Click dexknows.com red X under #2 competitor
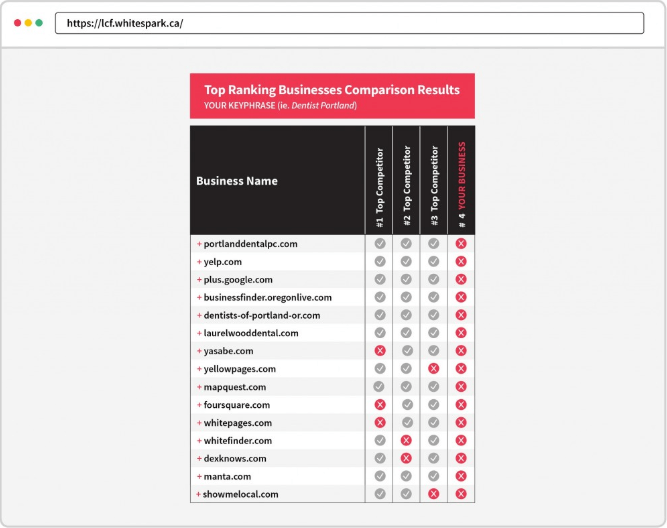The image size is (667, 528). pos(406,458)
